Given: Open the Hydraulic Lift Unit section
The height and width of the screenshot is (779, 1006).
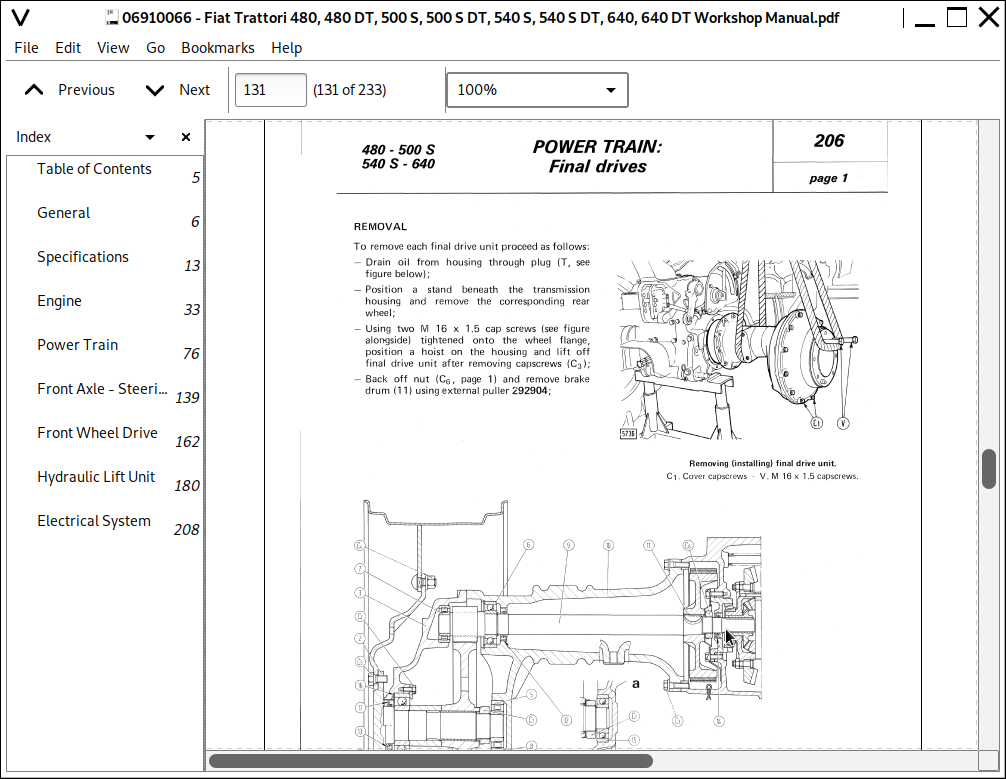Looking at the screenshot, I should 95,477.
